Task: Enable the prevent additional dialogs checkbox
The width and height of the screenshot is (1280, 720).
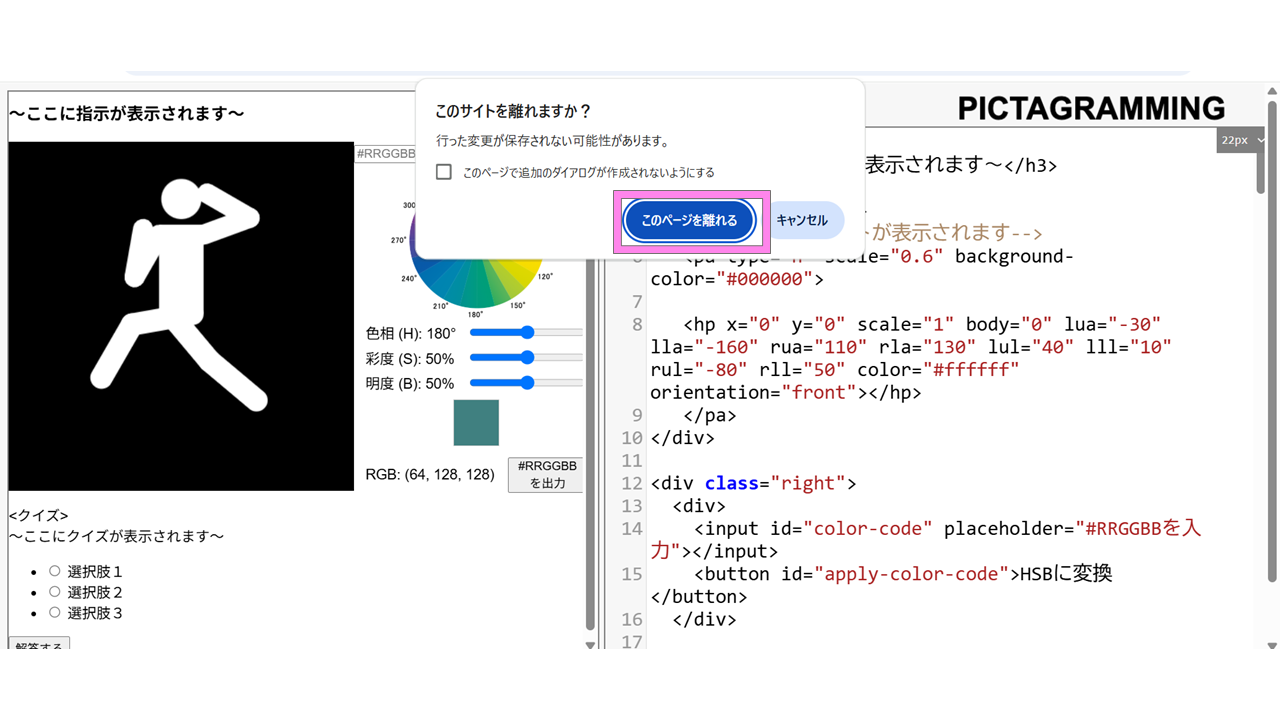Action: tap(444, 172)
